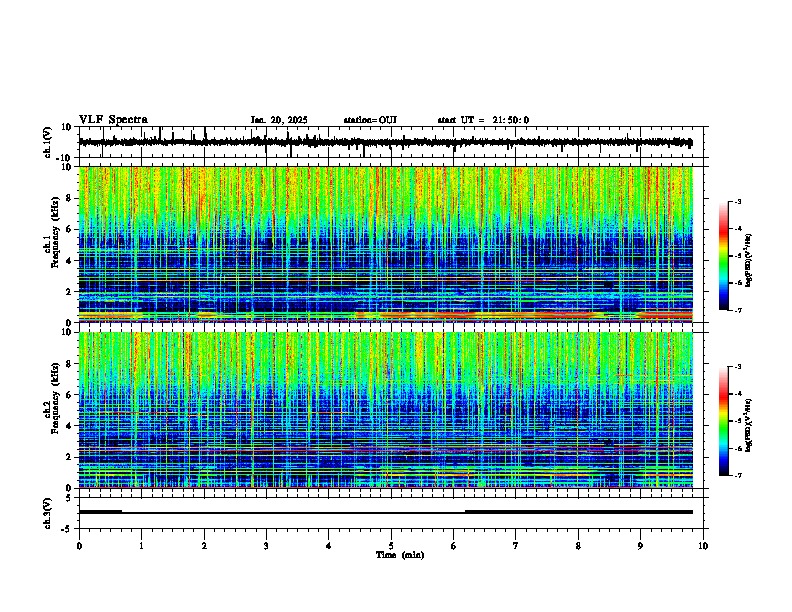Click the ch.2 spectrogram colour scale bar
This screenshot has width=792, height=612.
pos(724,421)
